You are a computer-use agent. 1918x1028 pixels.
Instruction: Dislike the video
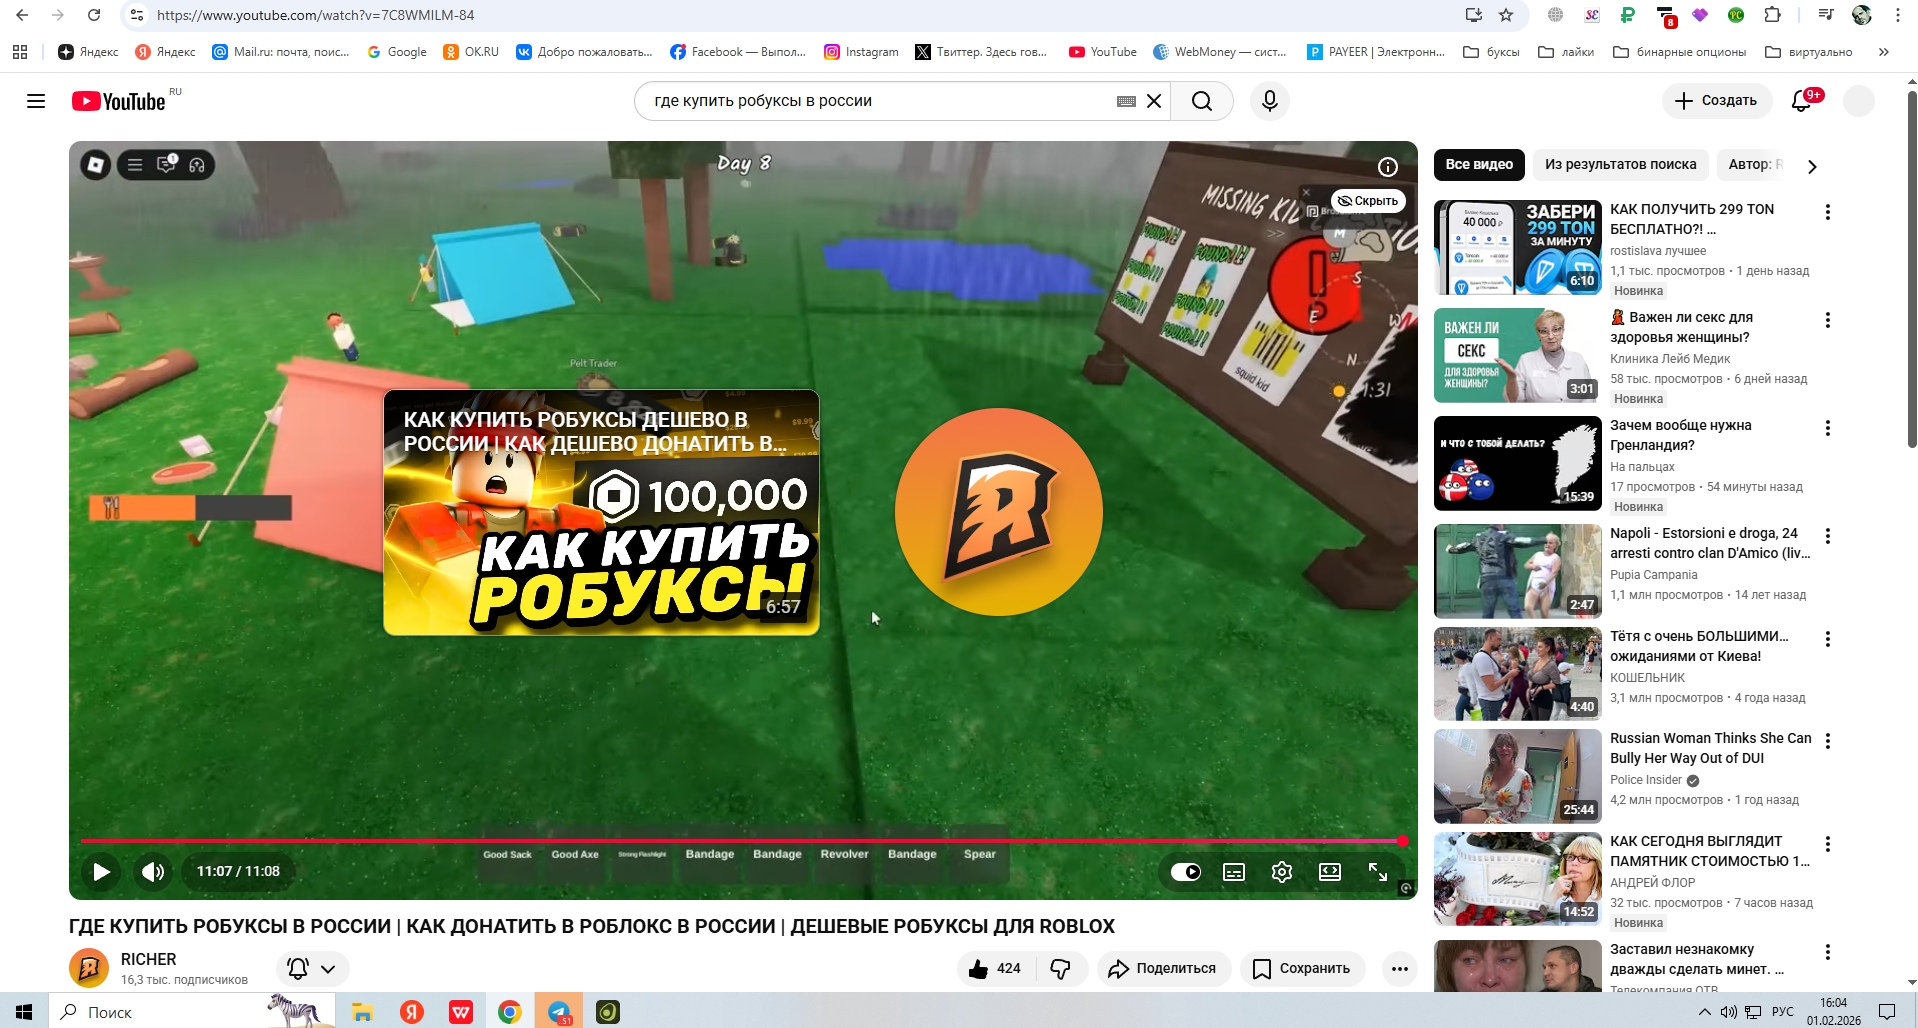1061,968
